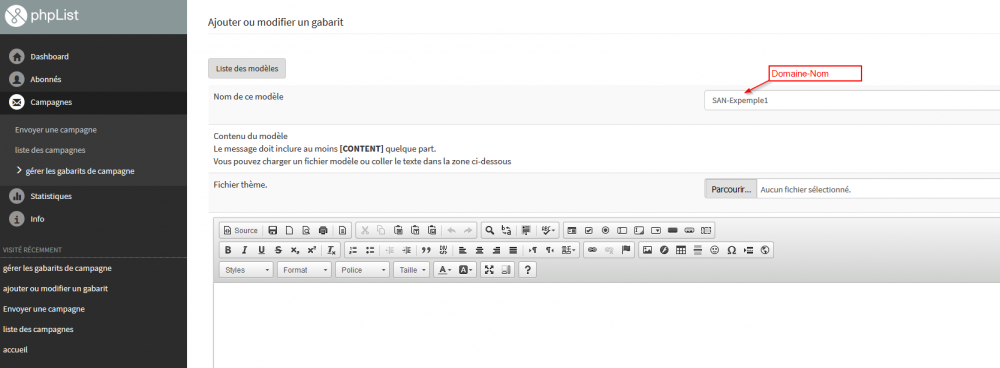This screenshot has height=368, width=1000.
Task: Click the Print icon in editor toolbar
Action: [x=323, y=230]
